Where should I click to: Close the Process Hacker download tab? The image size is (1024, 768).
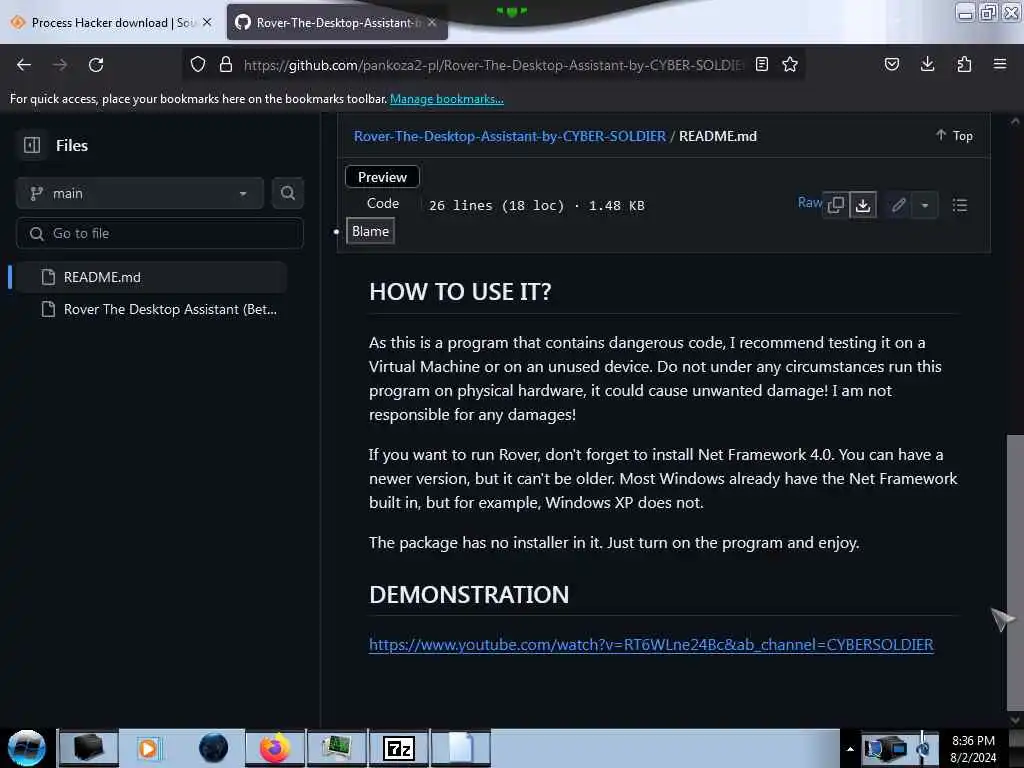coord(207,22)
